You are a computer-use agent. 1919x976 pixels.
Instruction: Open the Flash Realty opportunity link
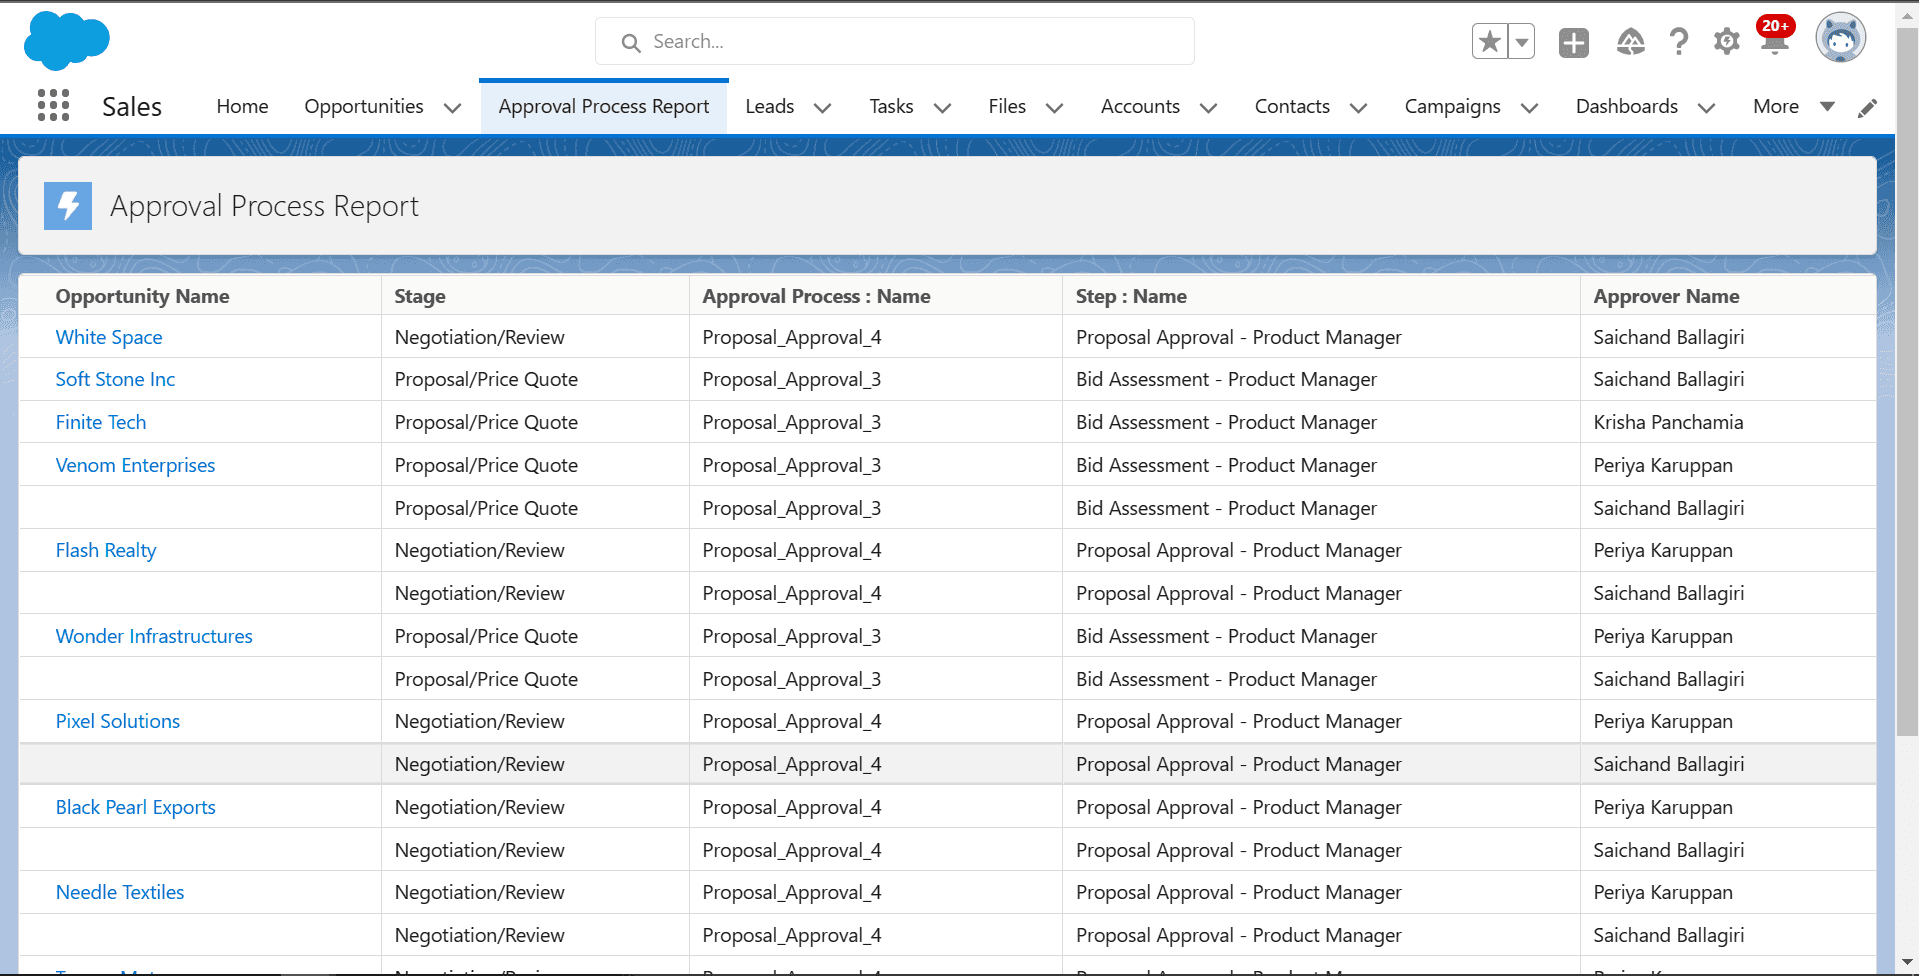click(x=106, y=550)
